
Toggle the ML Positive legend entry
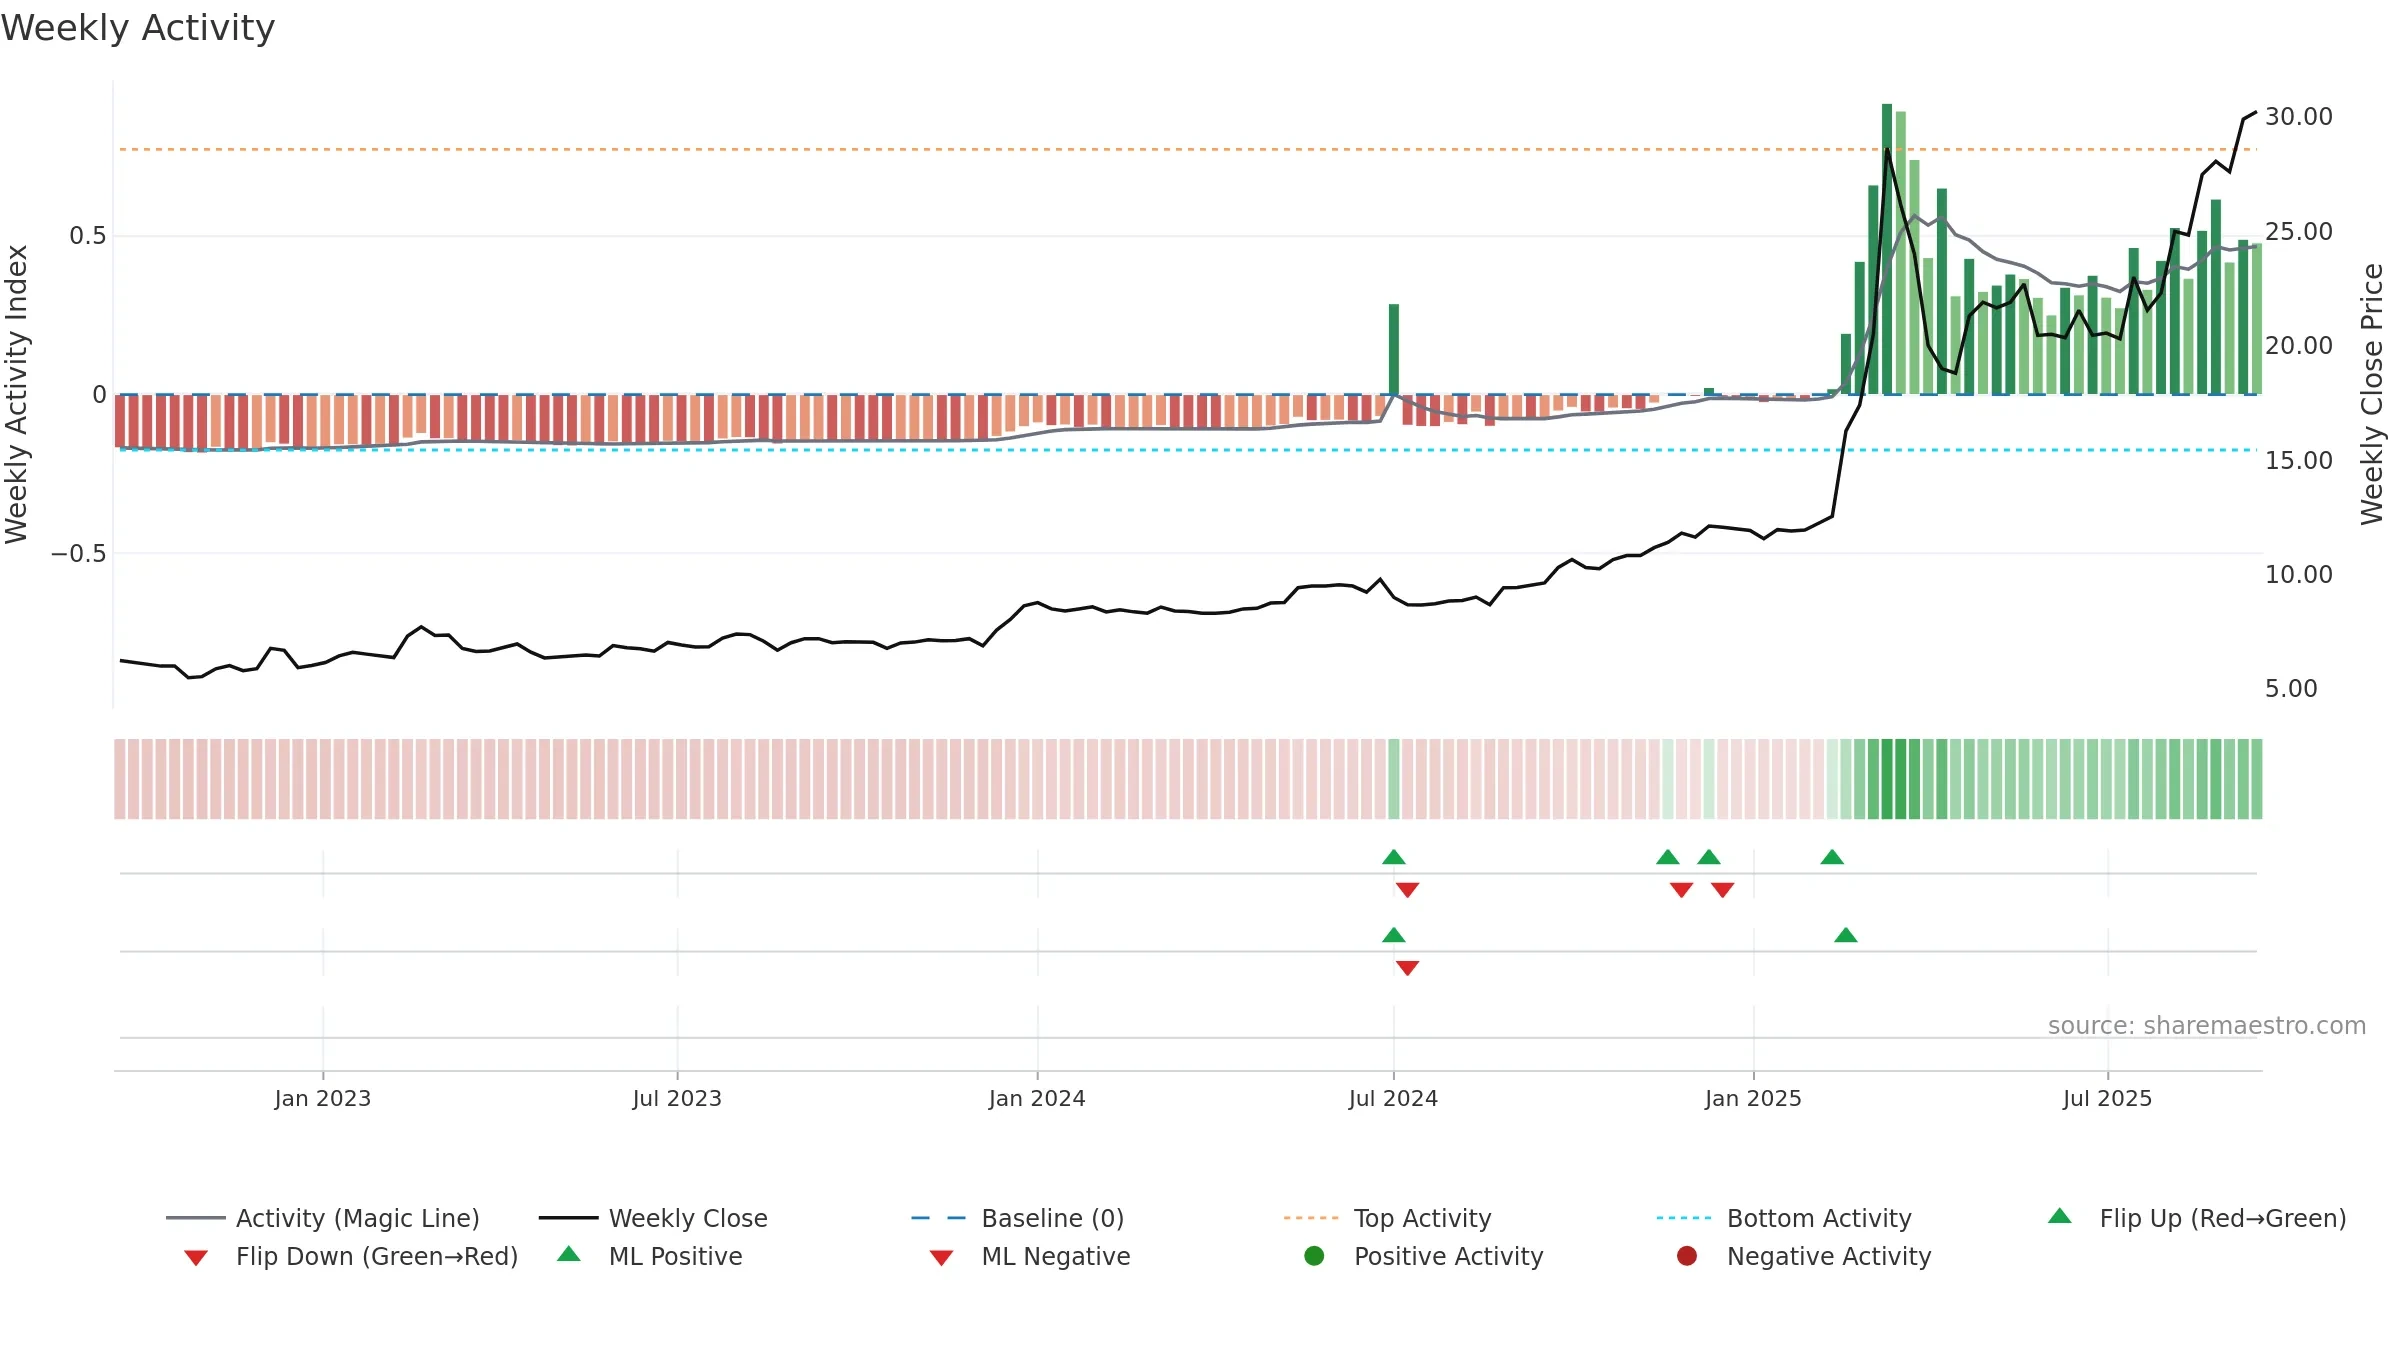(x=650, y=1256)
